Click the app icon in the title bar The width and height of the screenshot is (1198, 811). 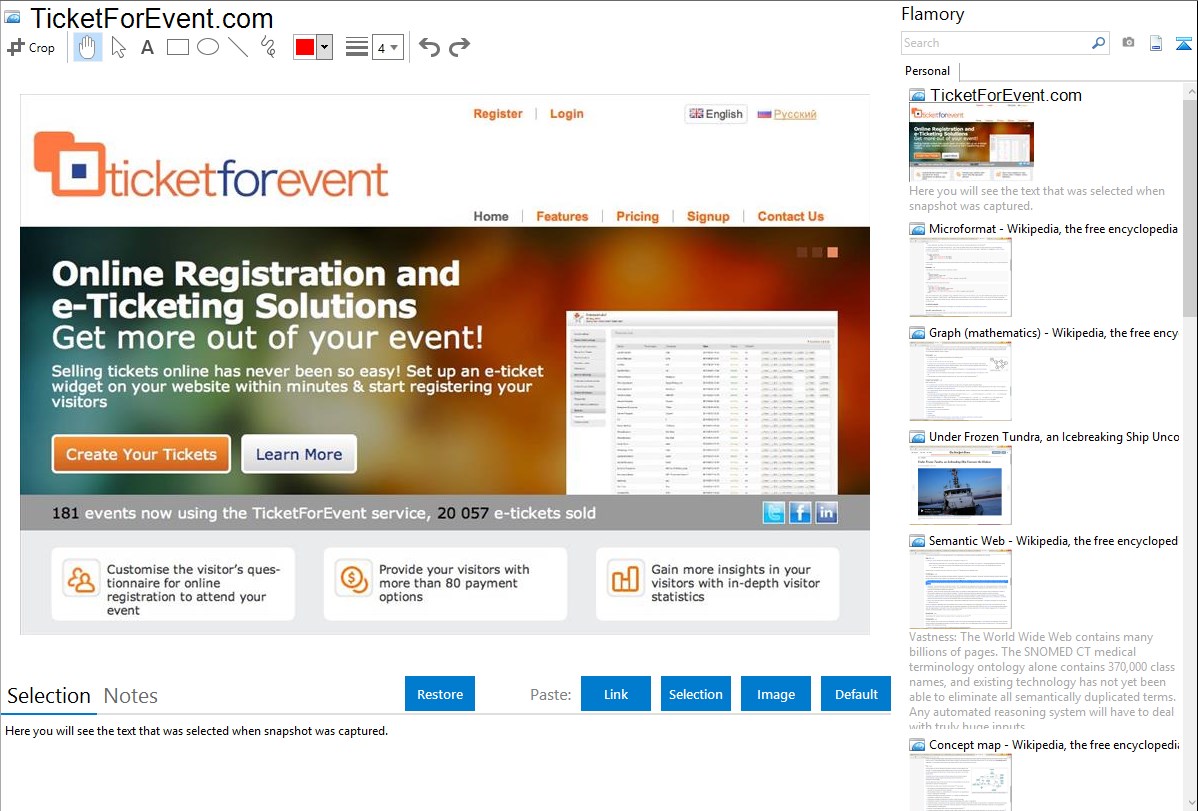12,17
